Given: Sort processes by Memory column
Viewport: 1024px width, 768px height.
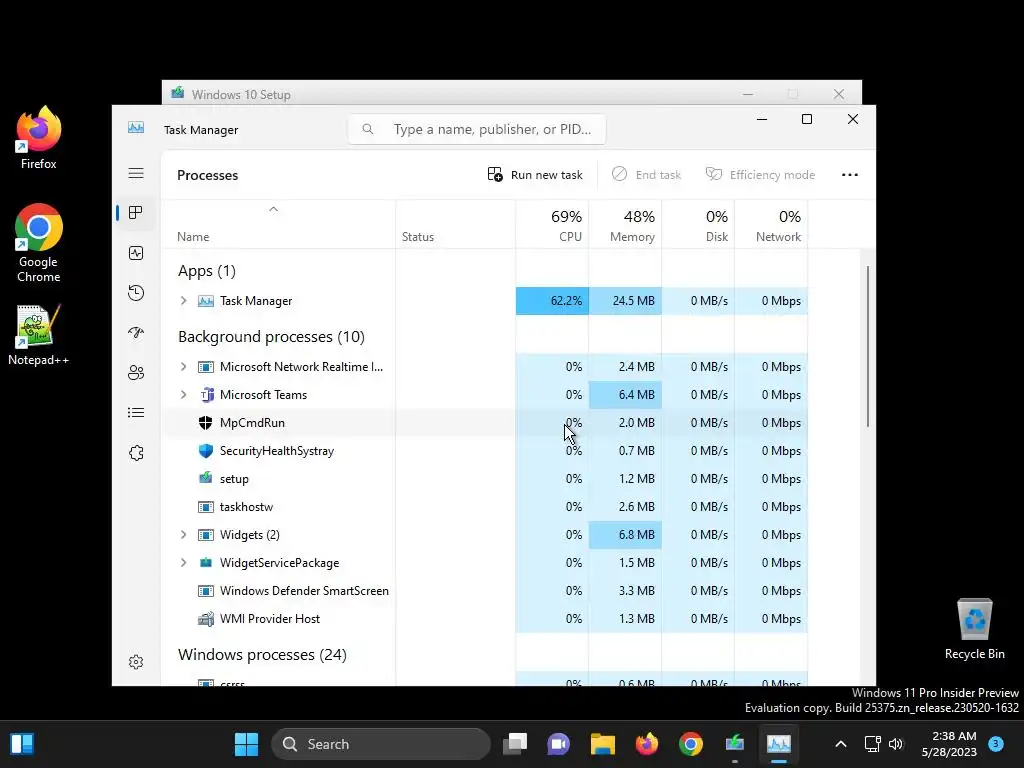Looking at the screenshot, I should click(x=626, y=225).
